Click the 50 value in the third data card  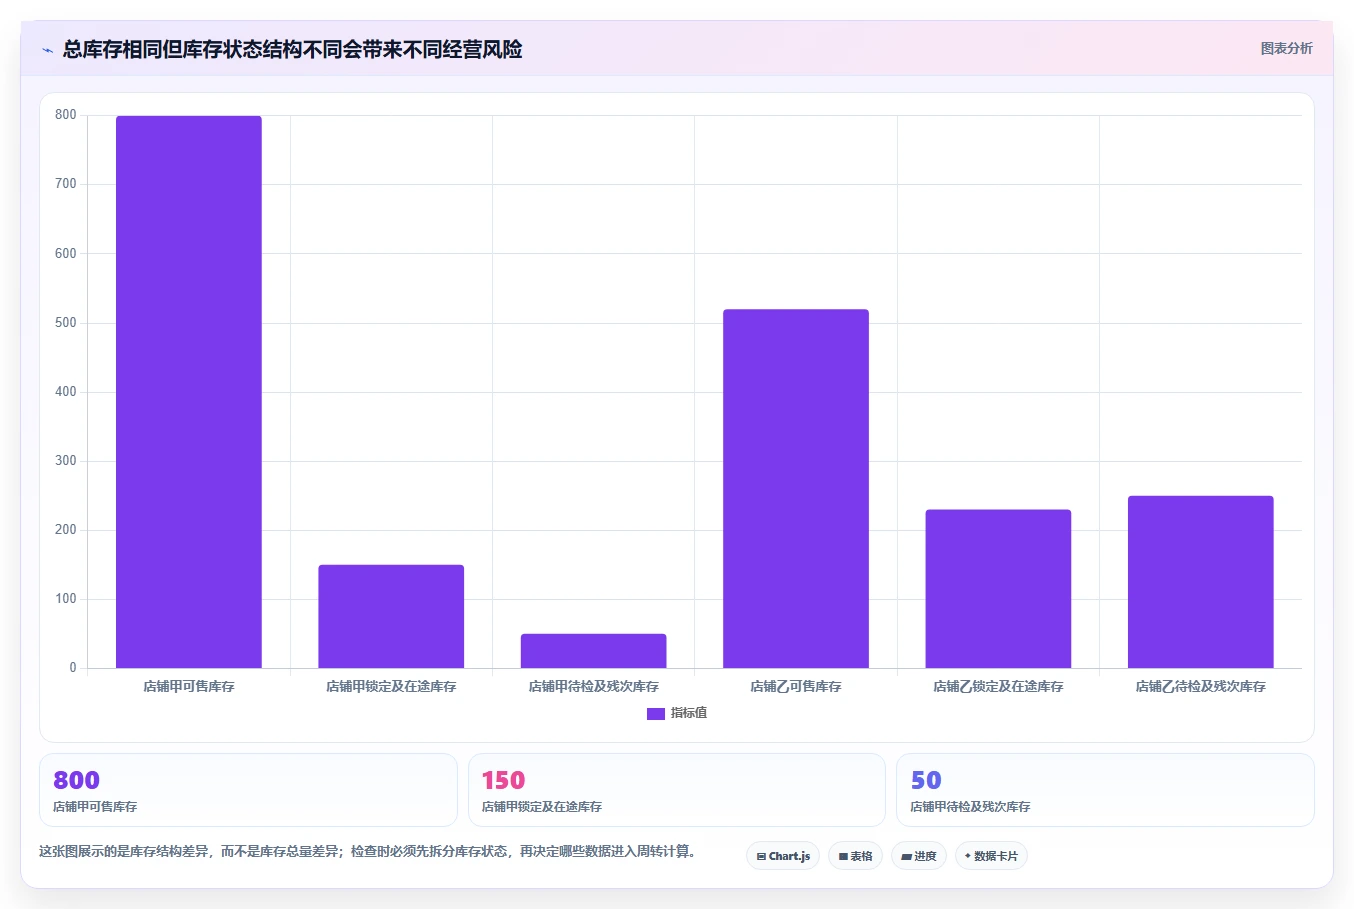point(926,780)
